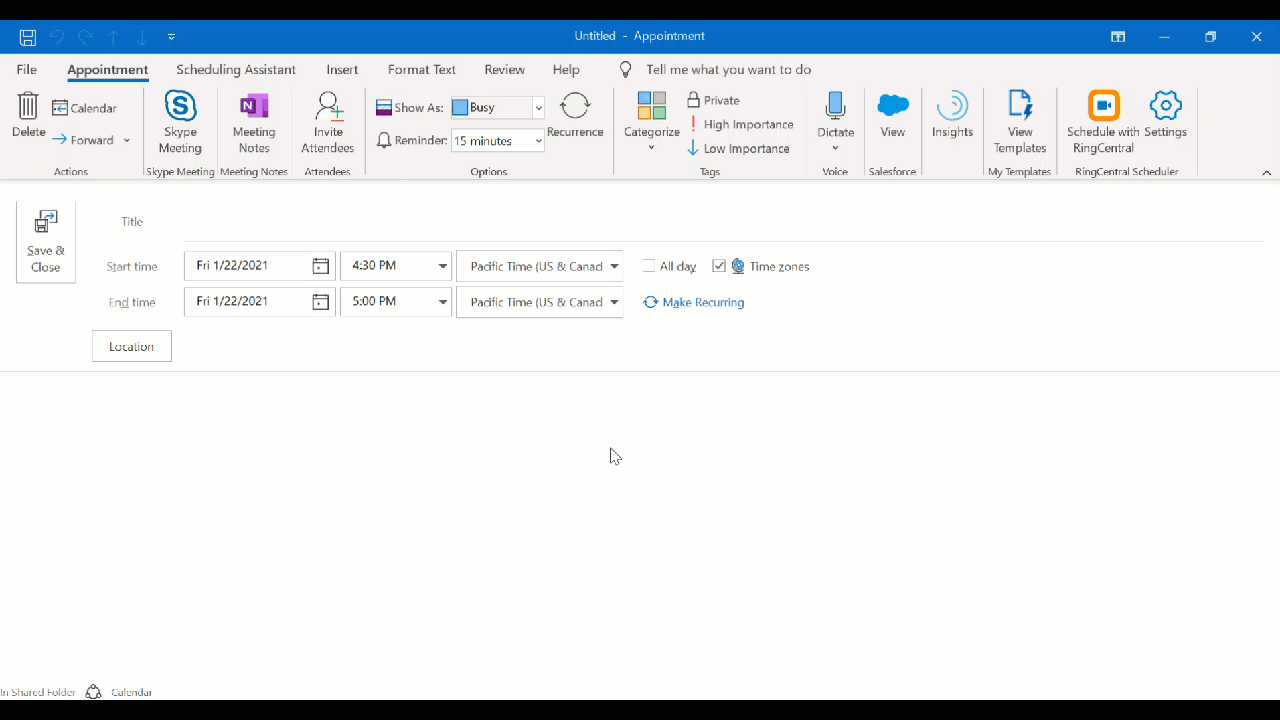Open the Format Text tab
1280x720 pixels.
click(421, 70)
